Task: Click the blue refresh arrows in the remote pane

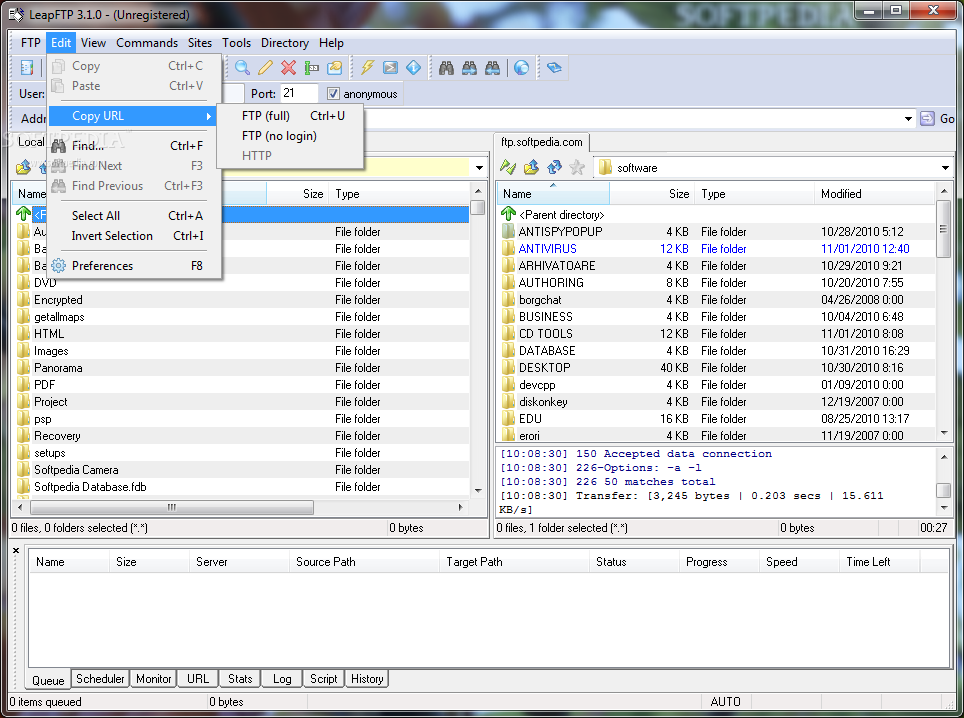Action: point(554,167)
